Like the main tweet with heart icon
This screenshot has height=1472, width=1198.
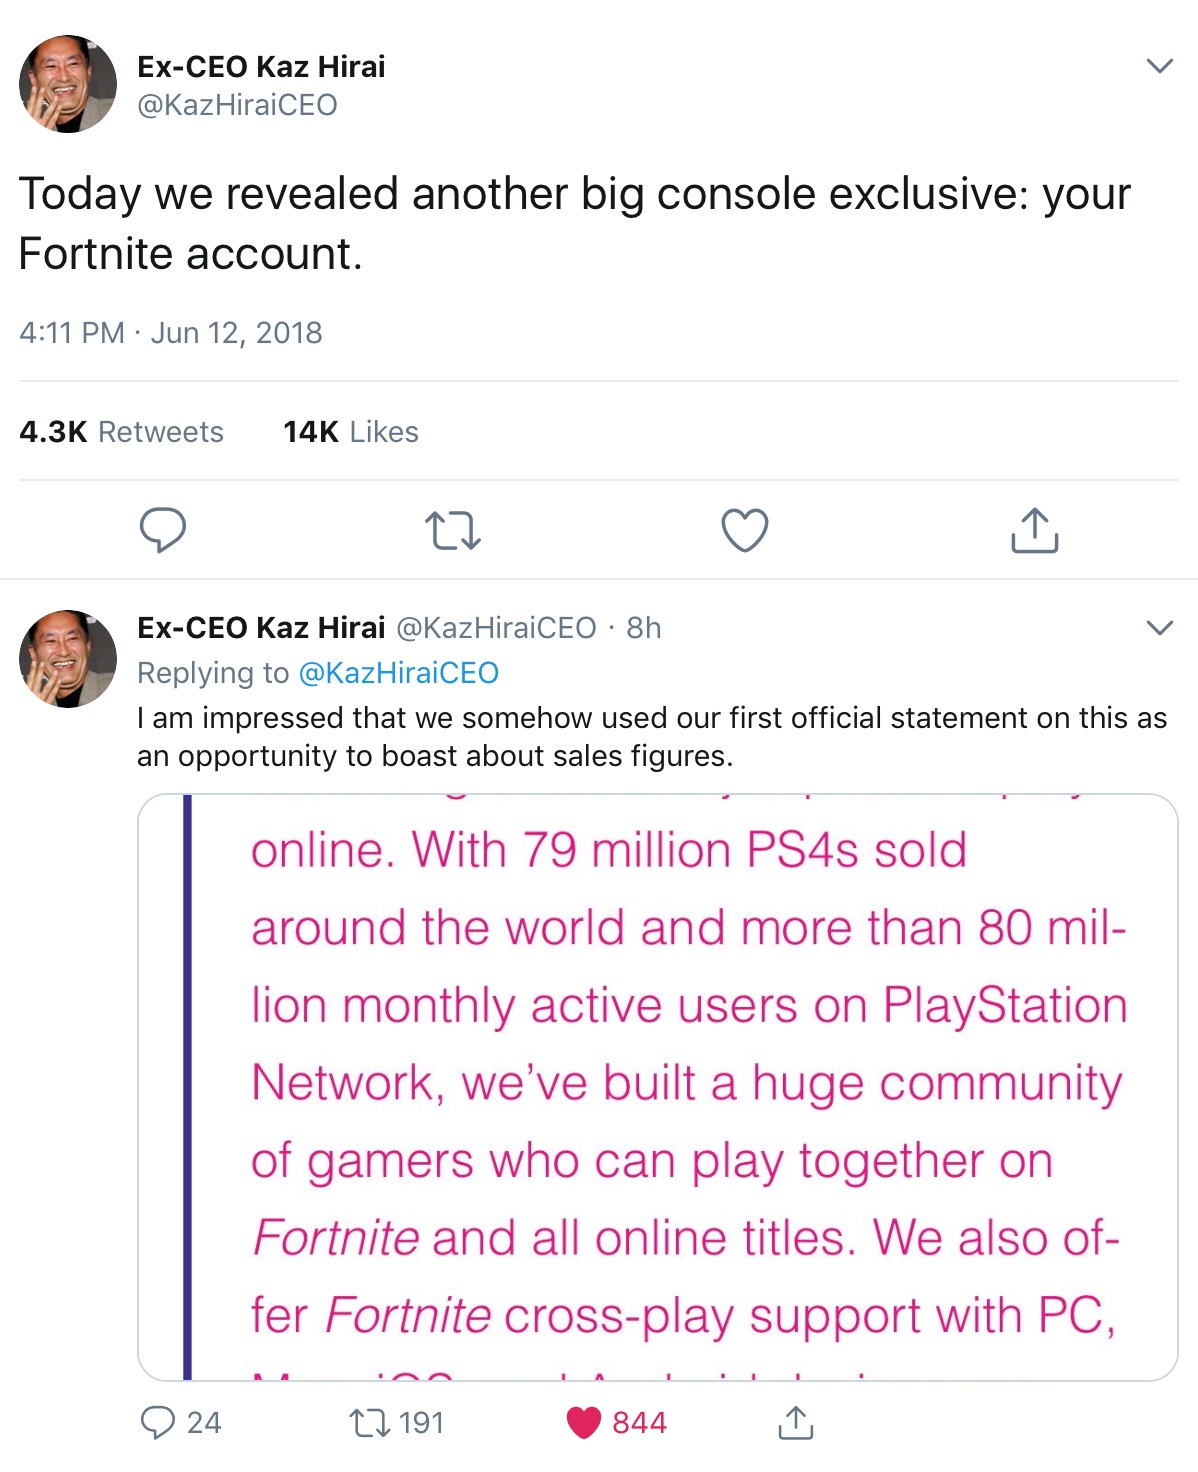click(x=745, y=530)
